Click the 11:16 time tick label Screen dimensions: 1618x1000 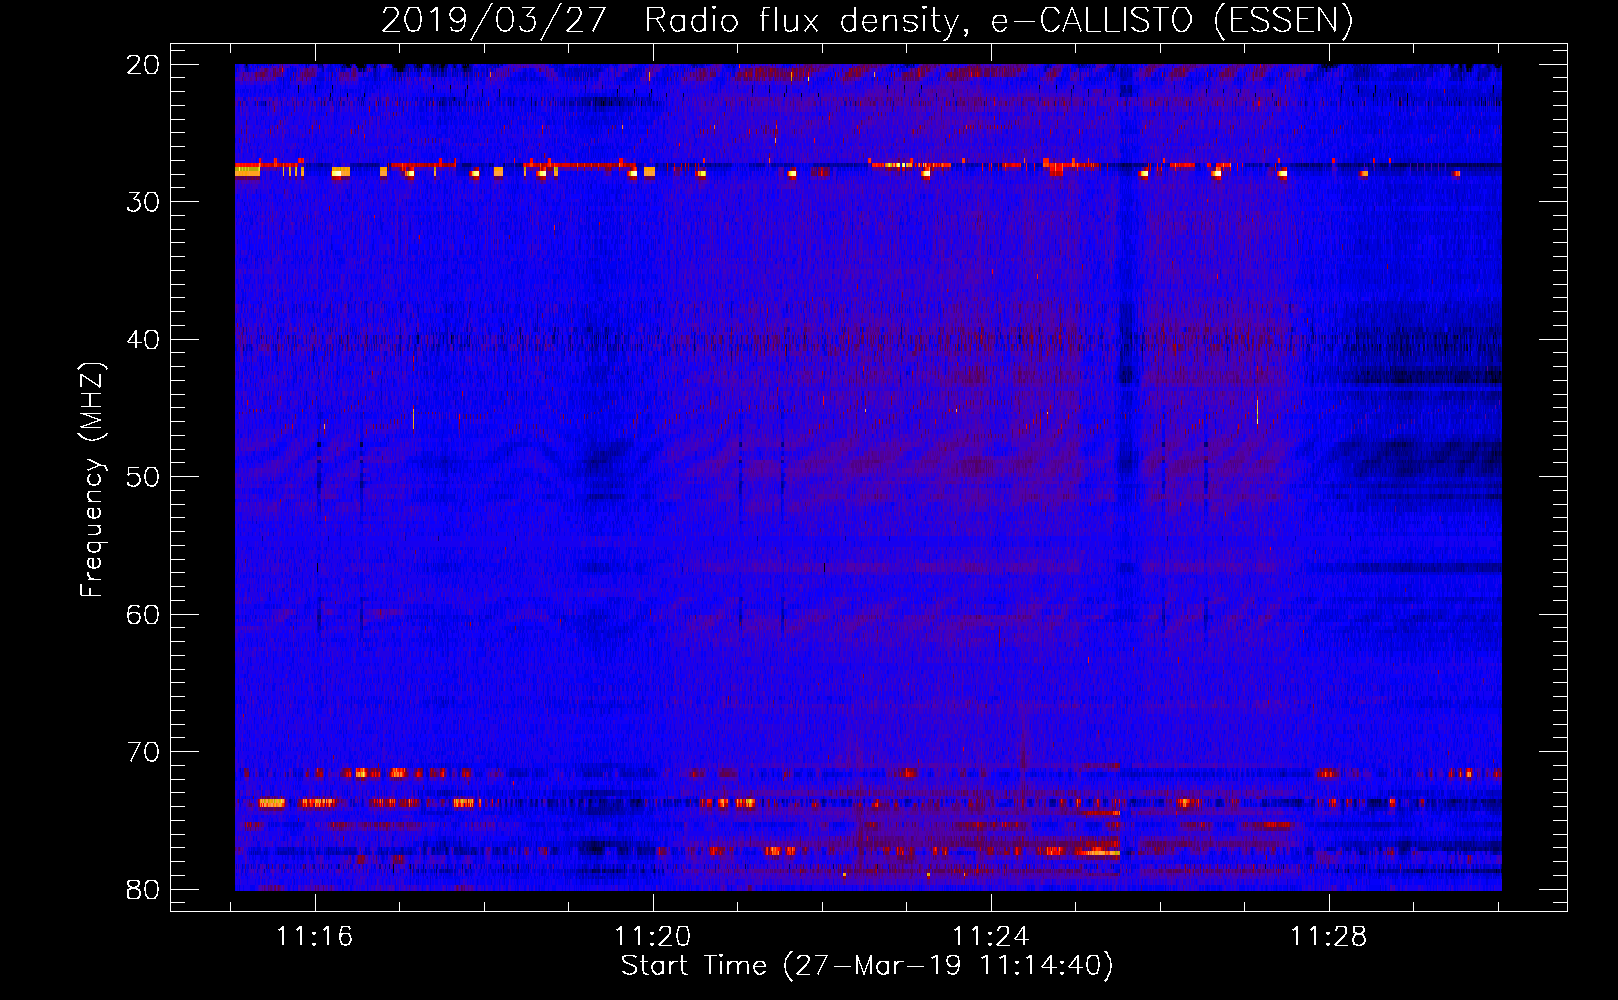[x=315, y=937]
